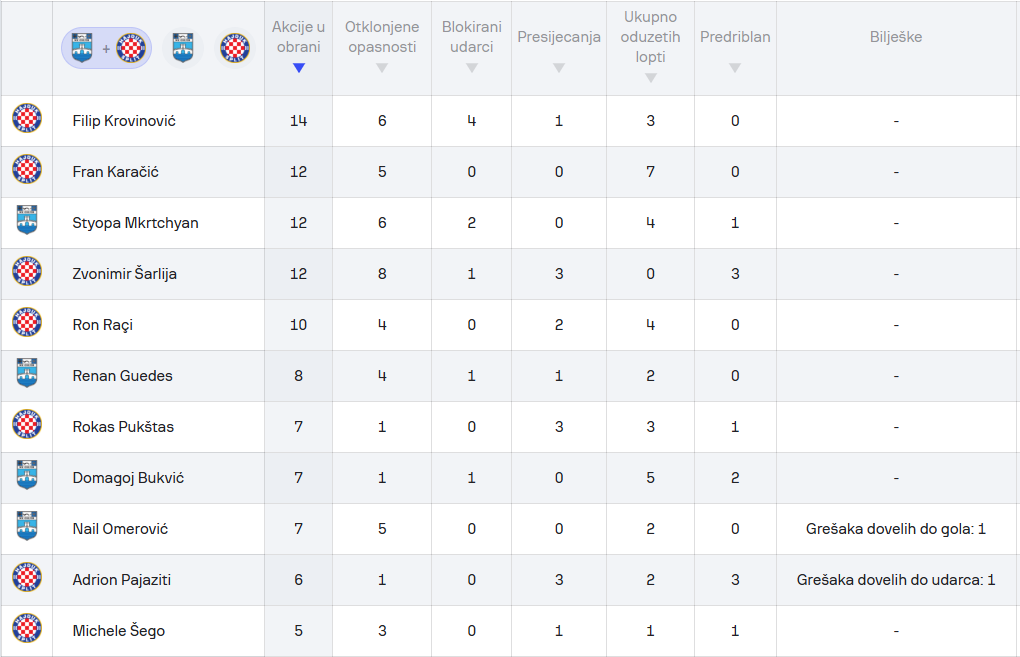Click Osijek crest beside Nail Omerović

[27, 526]
